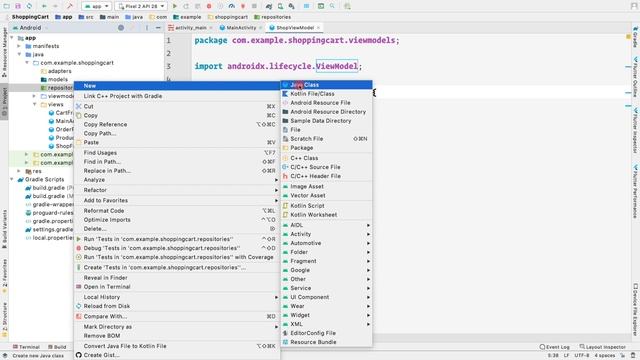
Task: Open the Event Log panel
Action: point(554,347)
